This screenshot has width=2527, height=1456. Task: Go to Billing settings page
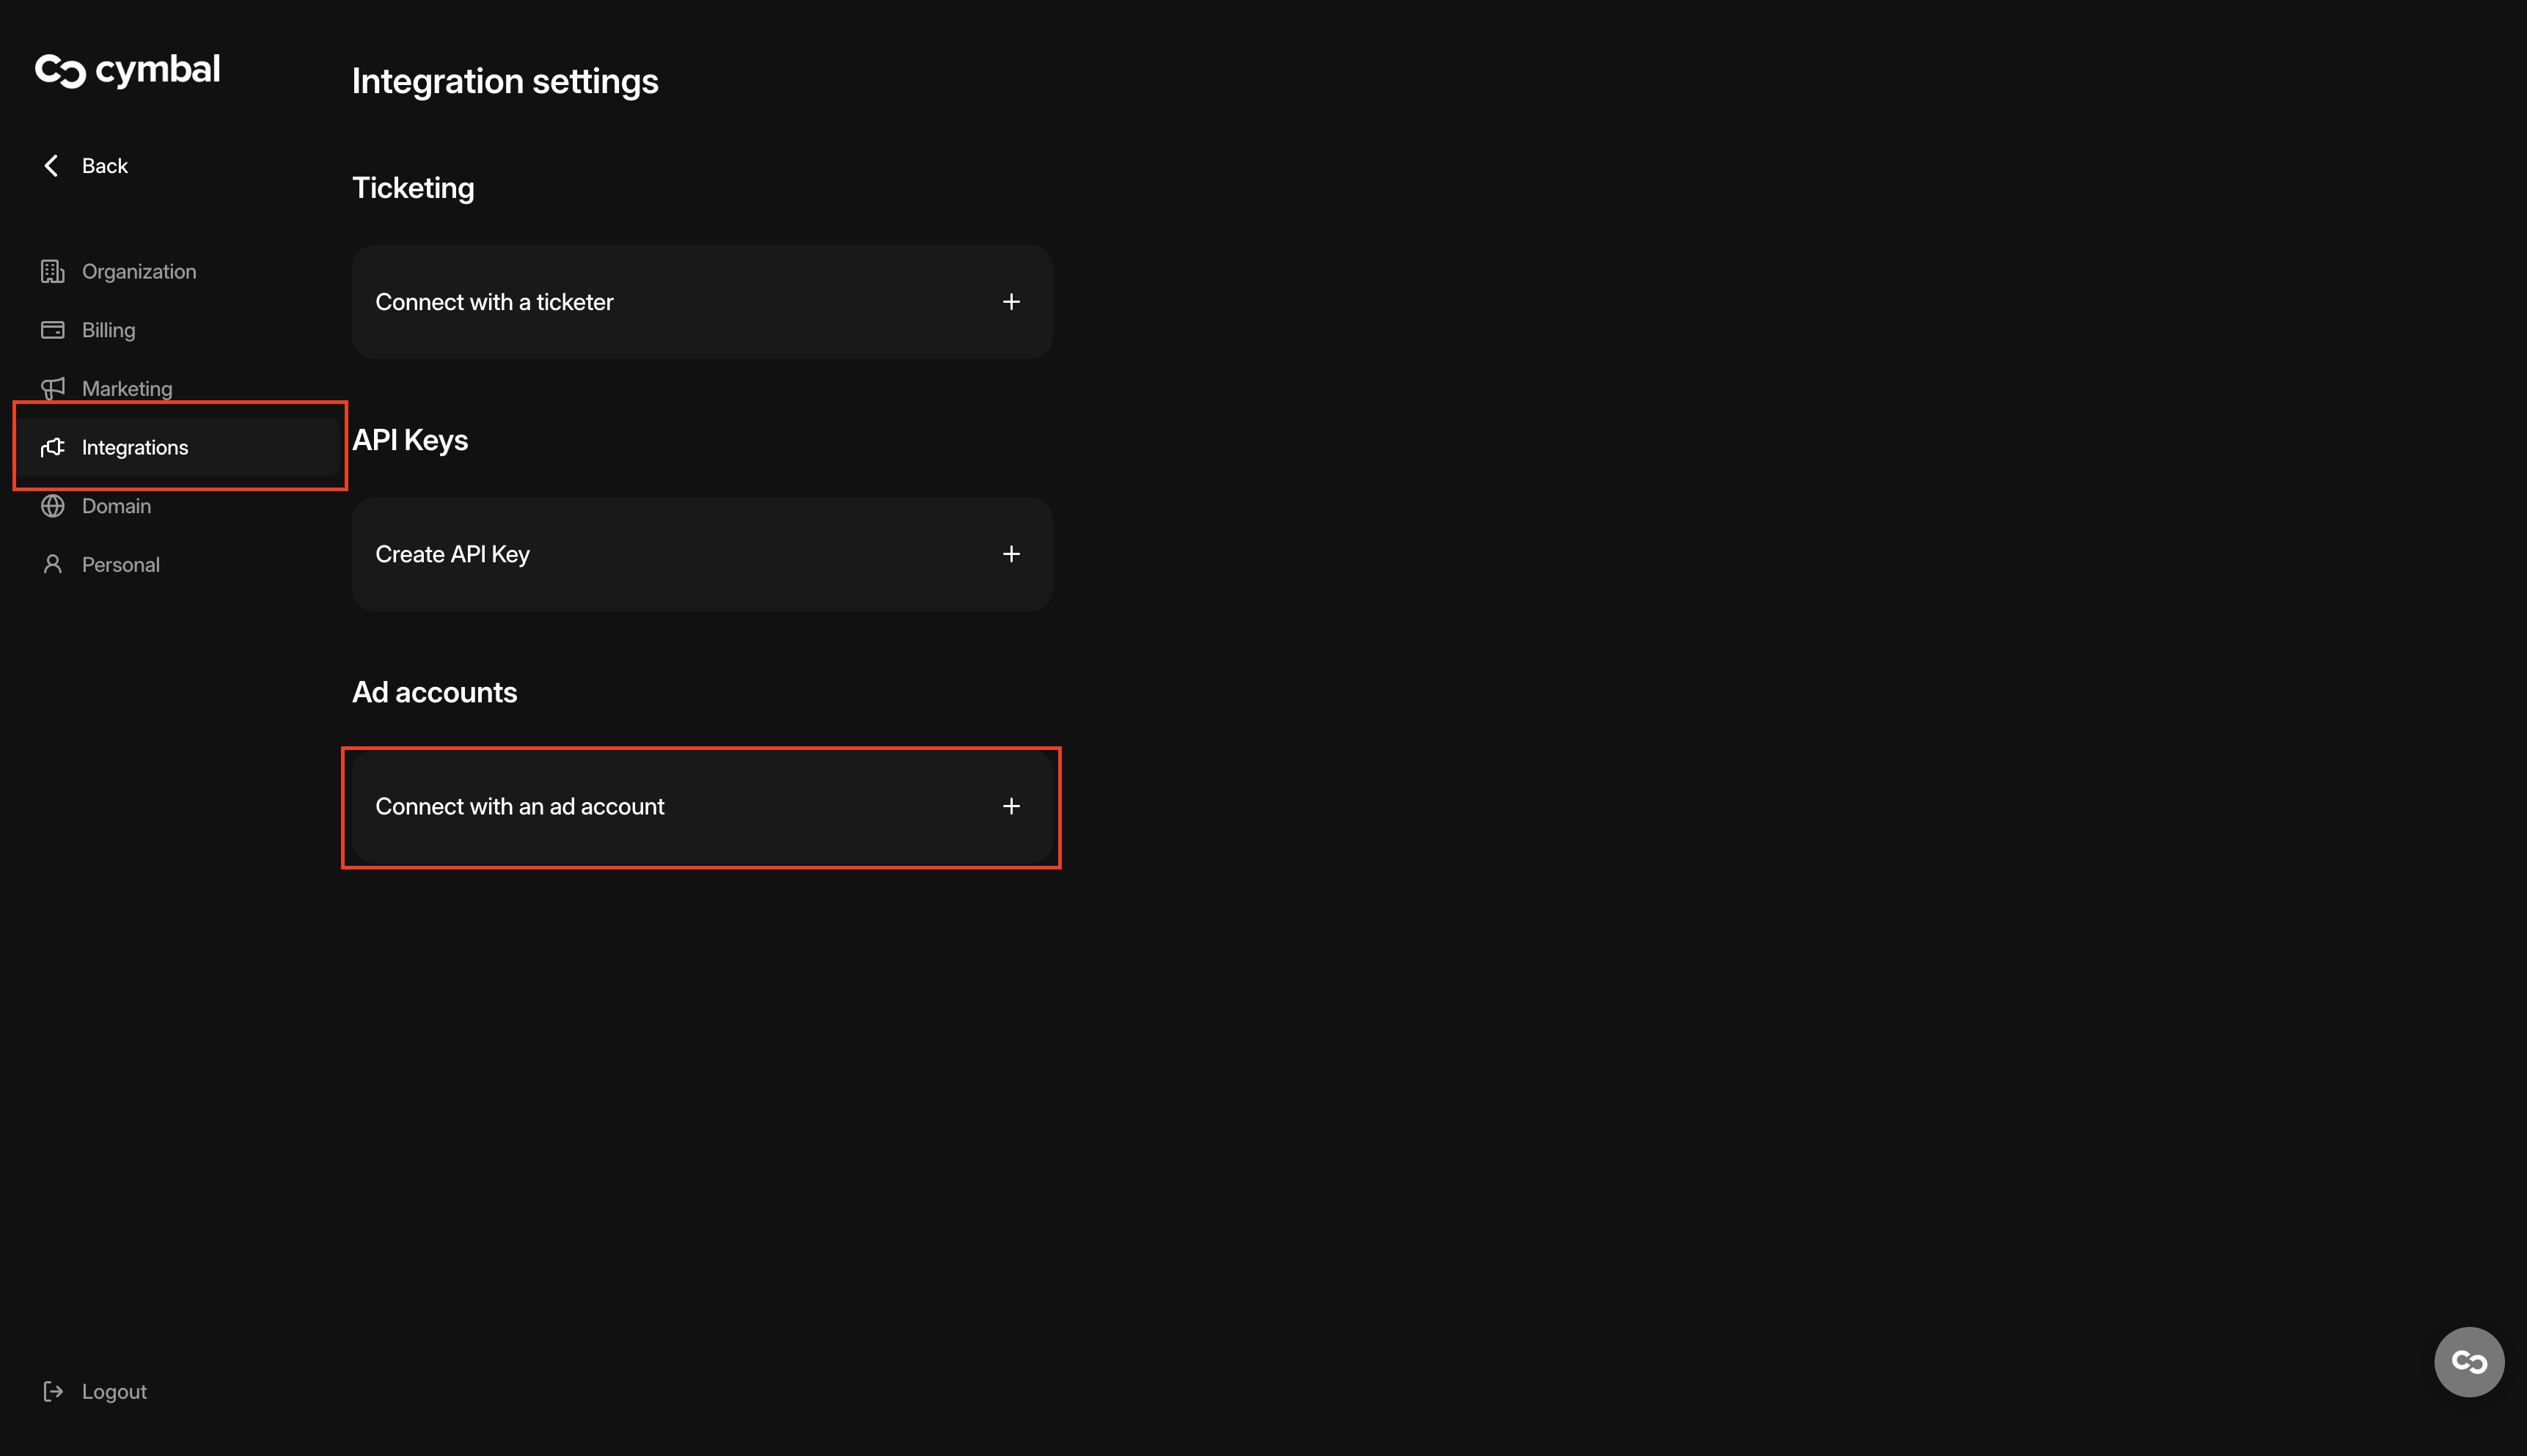click(x=108, y=330)
